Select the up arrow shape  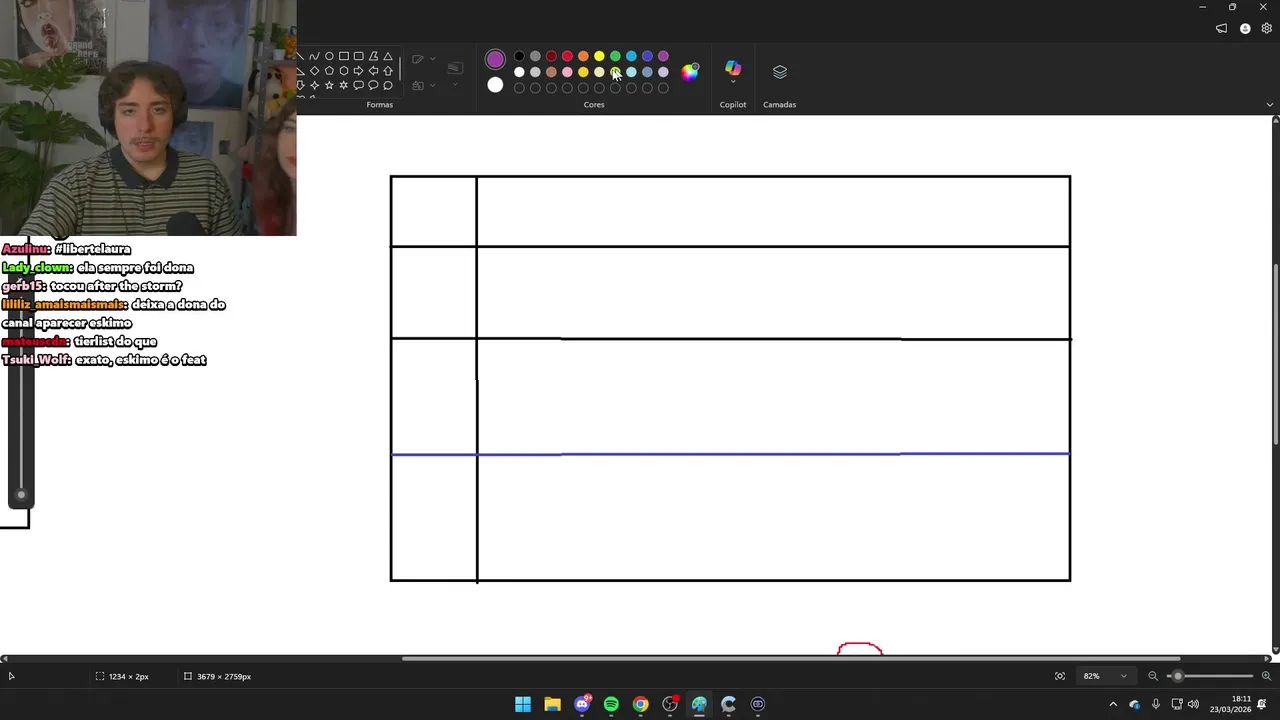tap(388, 71)
